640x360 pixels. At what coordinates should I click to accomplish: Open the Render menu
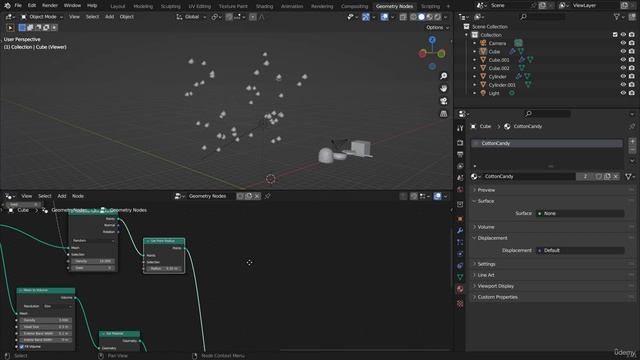coord(50,6)
